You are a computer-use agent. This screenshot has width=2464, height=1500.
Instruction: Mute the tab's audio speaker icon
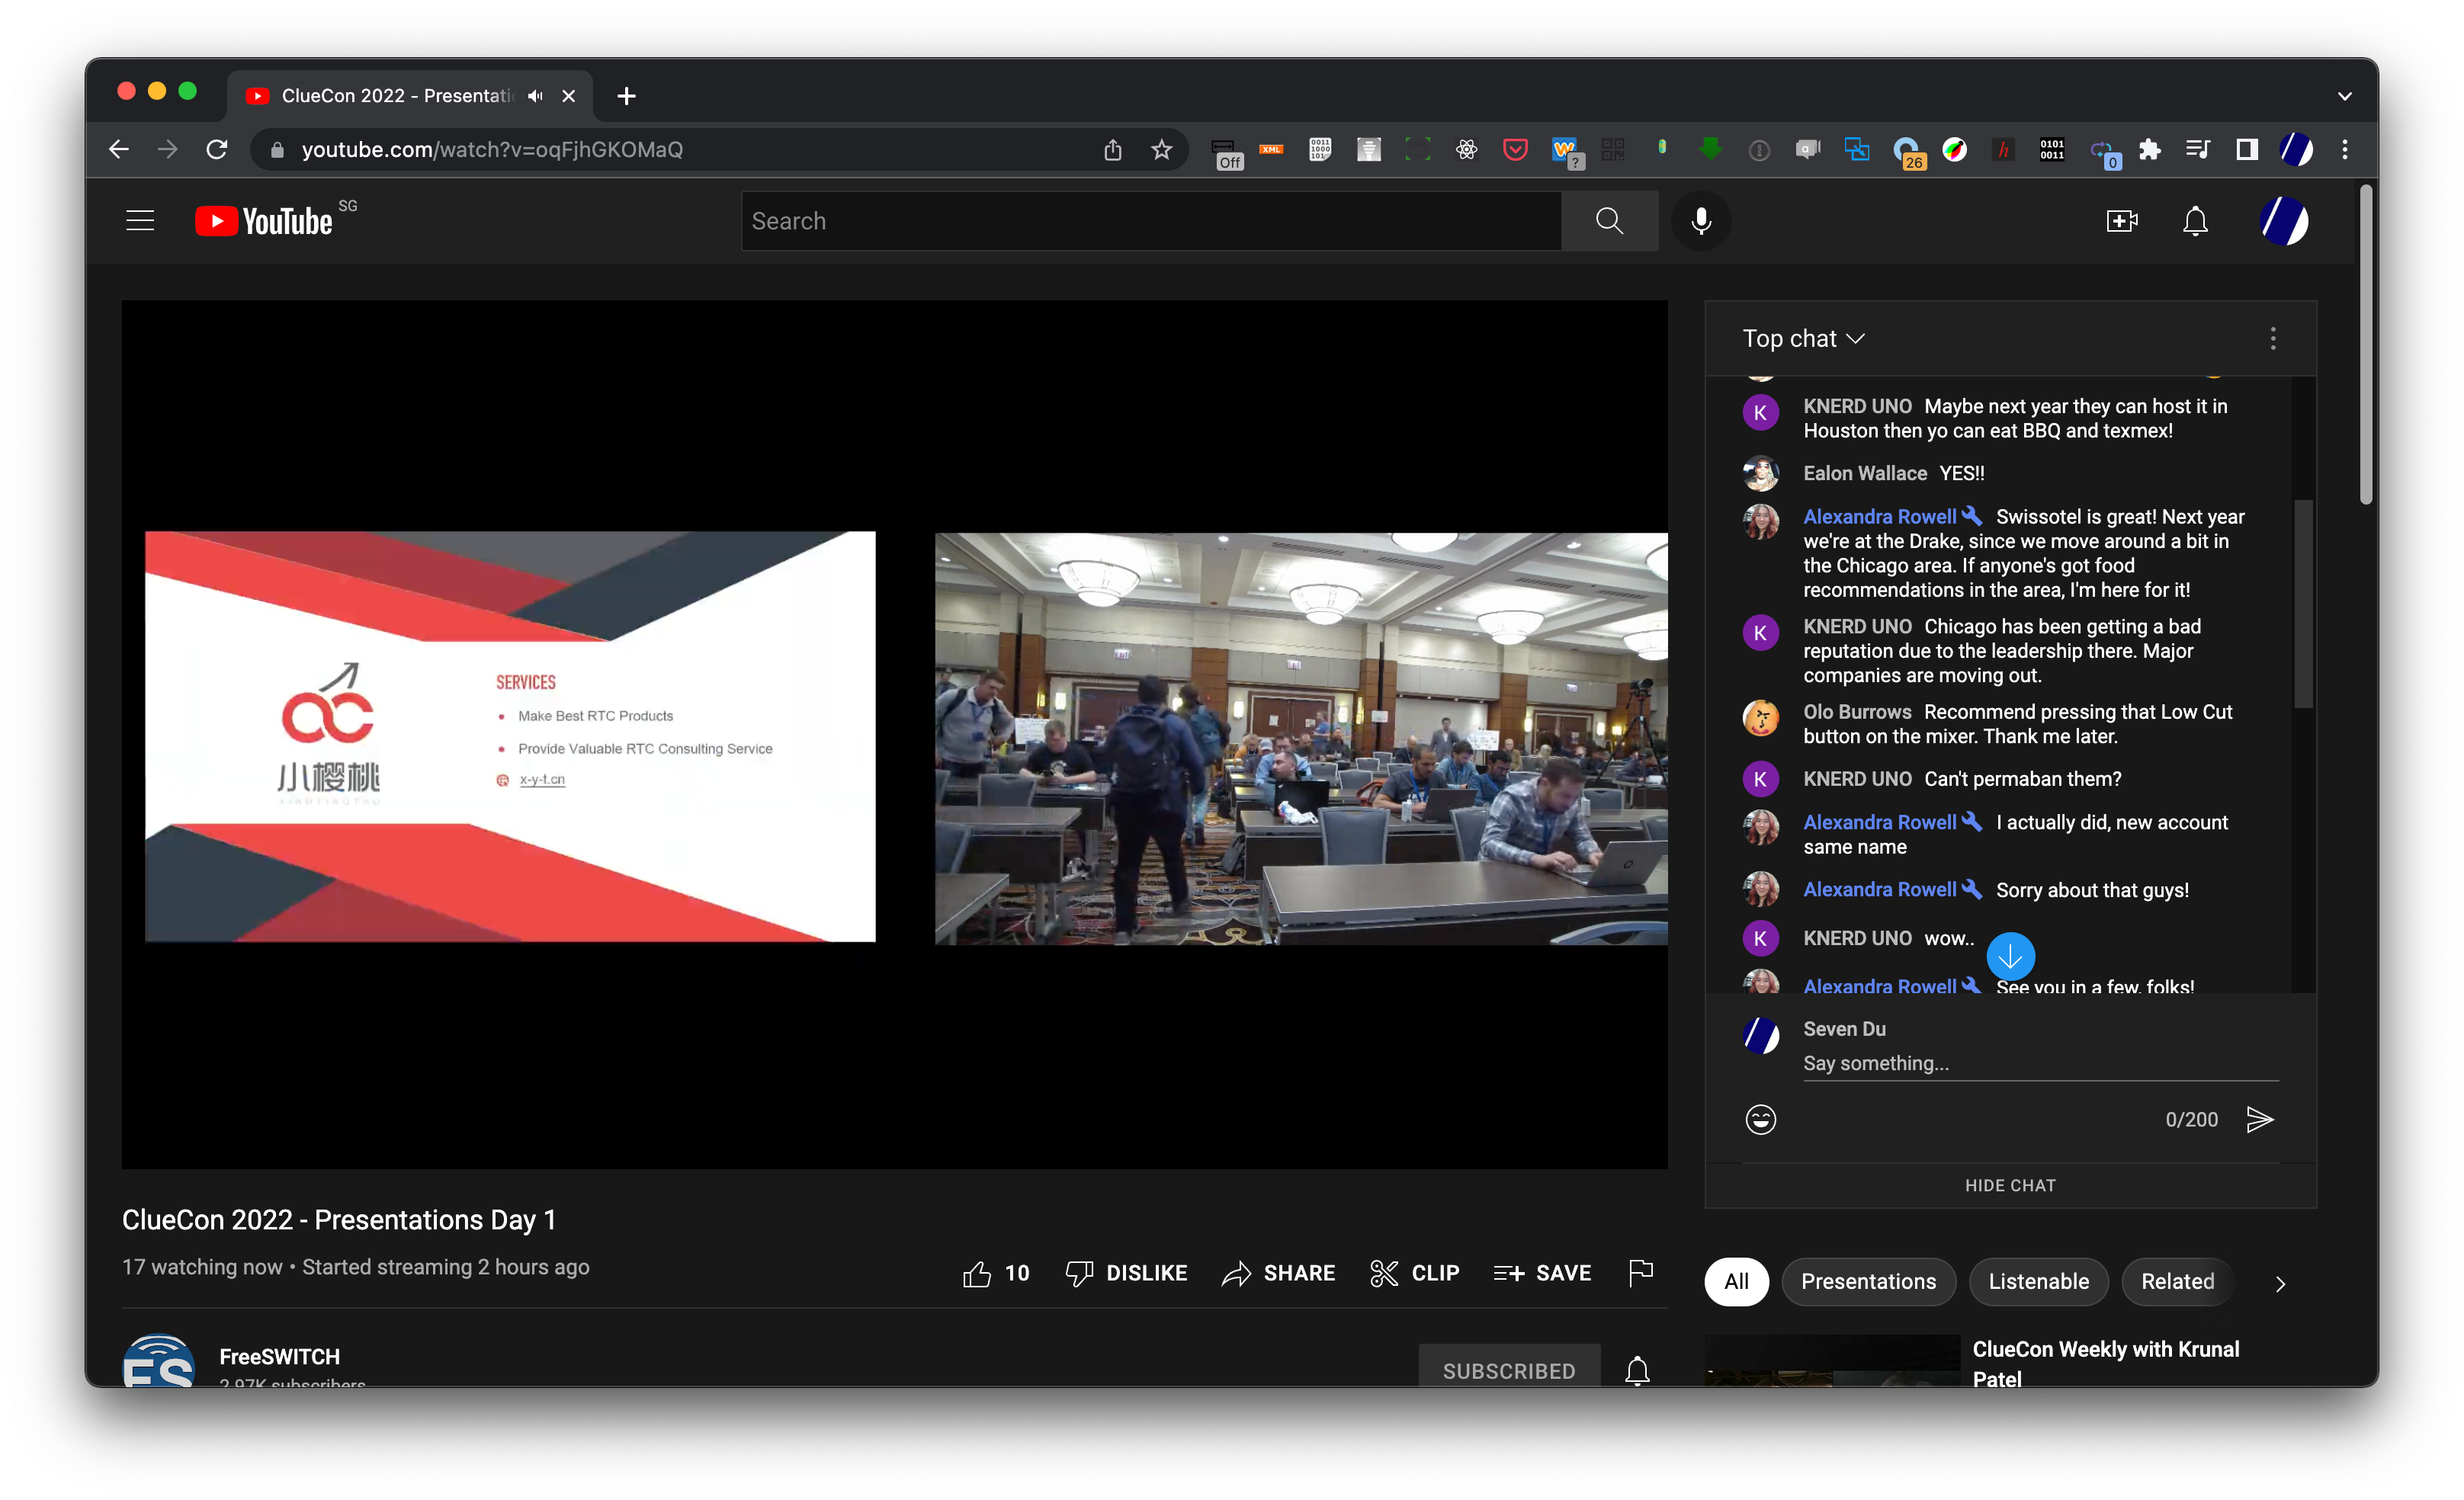click(535, 96)
